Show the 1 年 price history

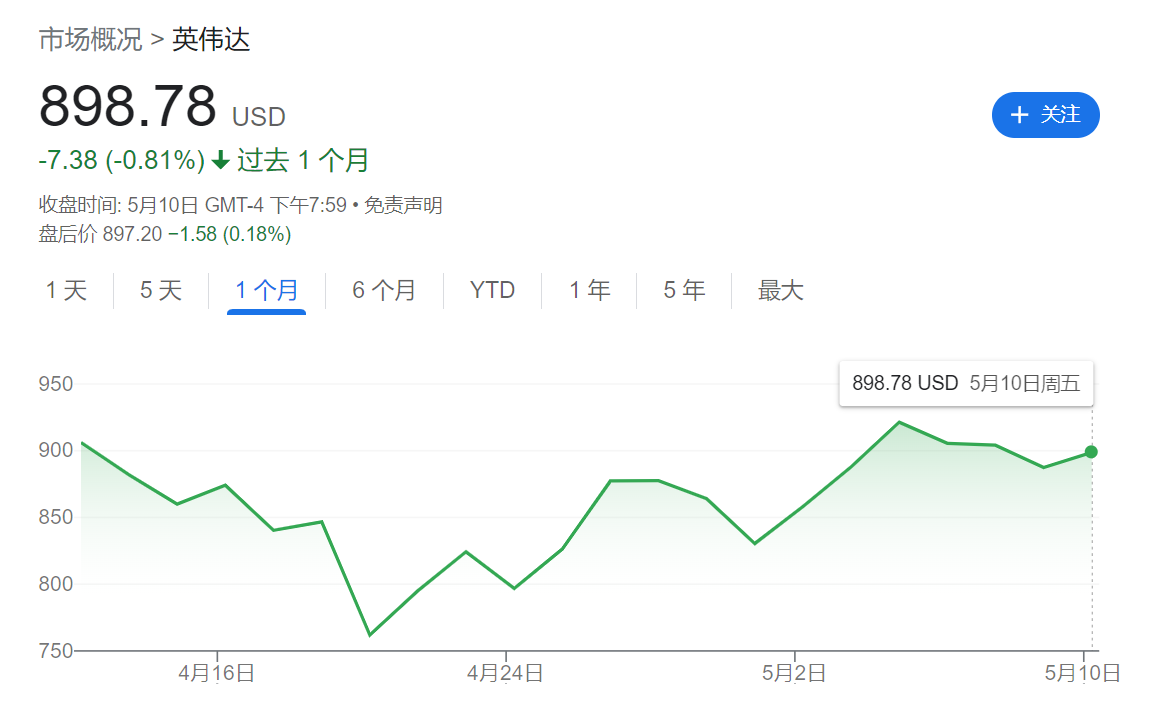[x=589, y=290]
